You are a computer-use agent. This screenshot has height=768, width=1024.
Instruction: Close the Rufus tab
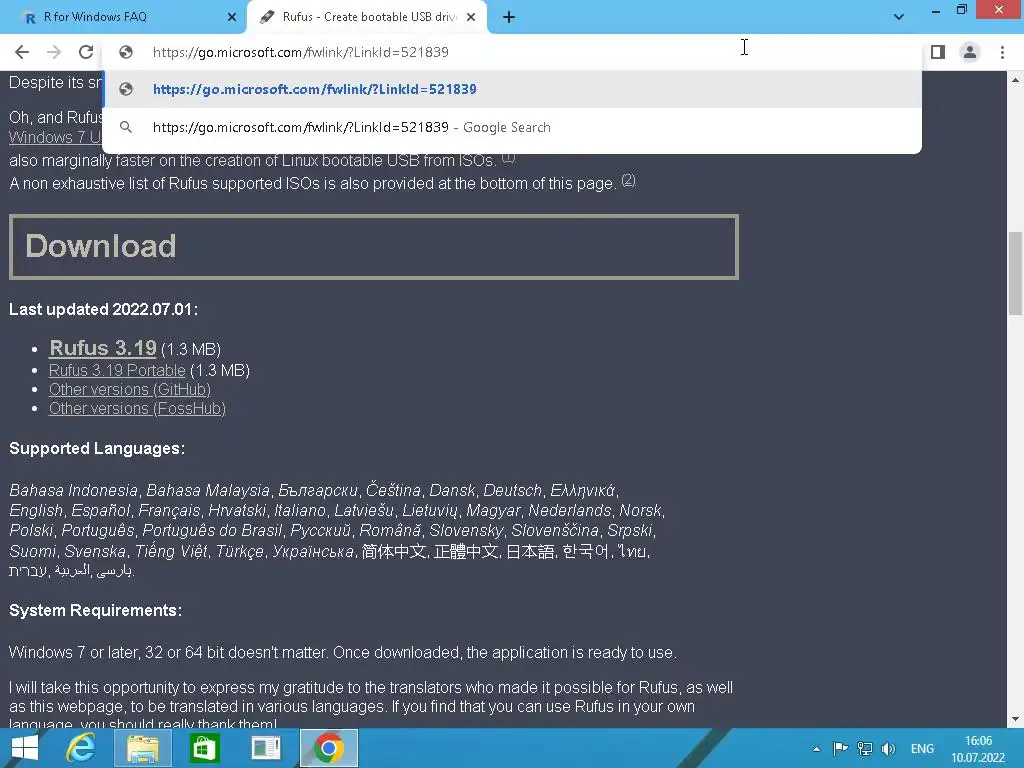click(471, 17)
